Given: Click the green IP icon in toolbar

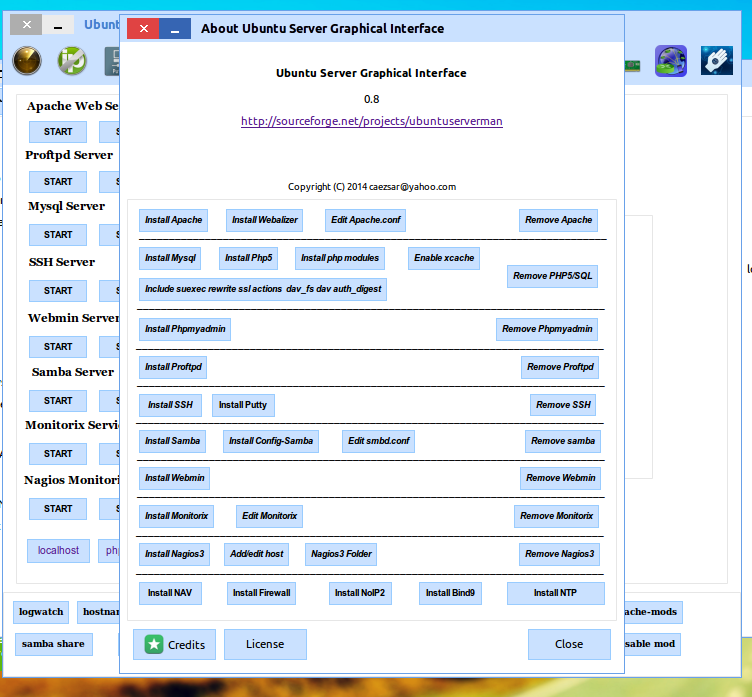Looking at the screenshot, I should tap(72, 61).
